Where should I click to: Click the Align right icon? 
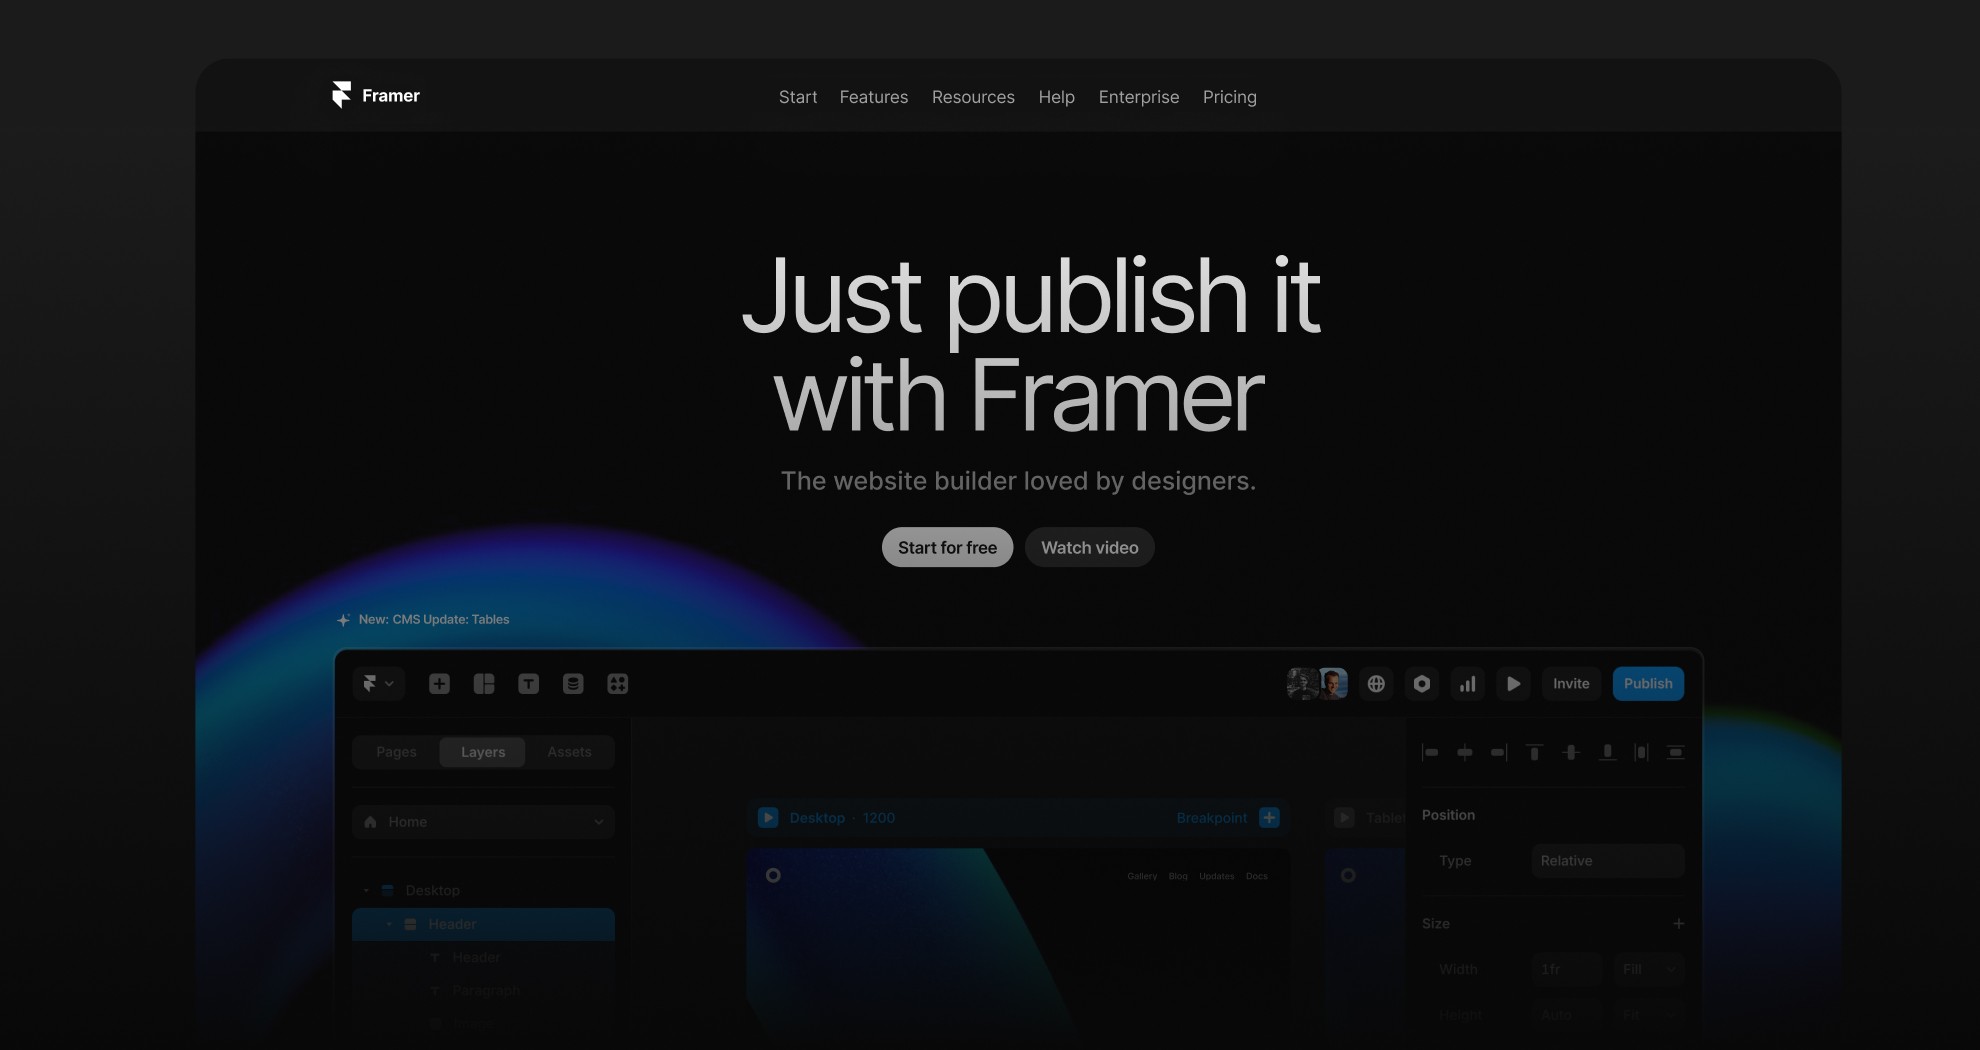[x=1499, y=752]
